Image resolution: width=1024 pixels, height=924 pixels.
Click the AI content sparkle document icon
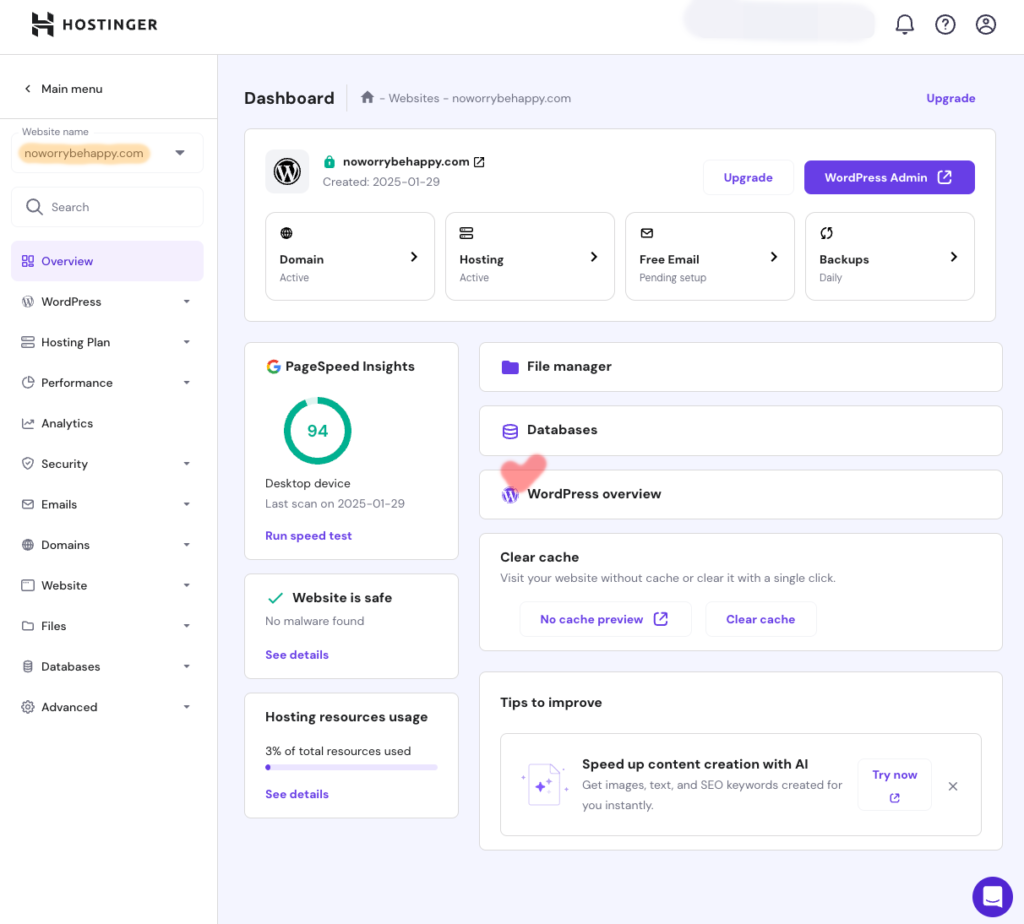pos(545,784)
